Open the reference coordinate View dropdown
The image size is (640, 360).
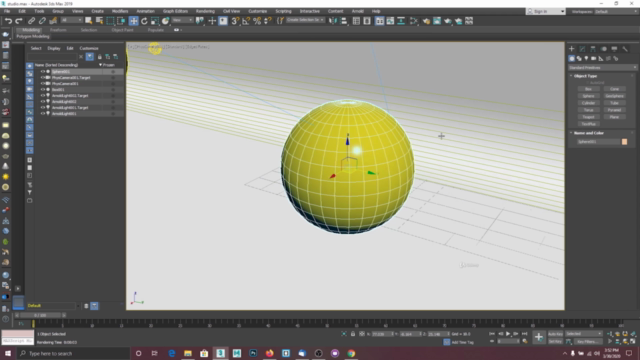182,20
